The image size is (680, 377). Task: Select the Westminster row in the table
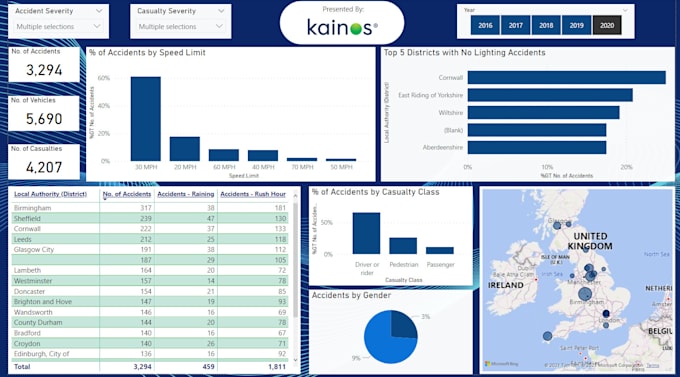tap(150, 281)
